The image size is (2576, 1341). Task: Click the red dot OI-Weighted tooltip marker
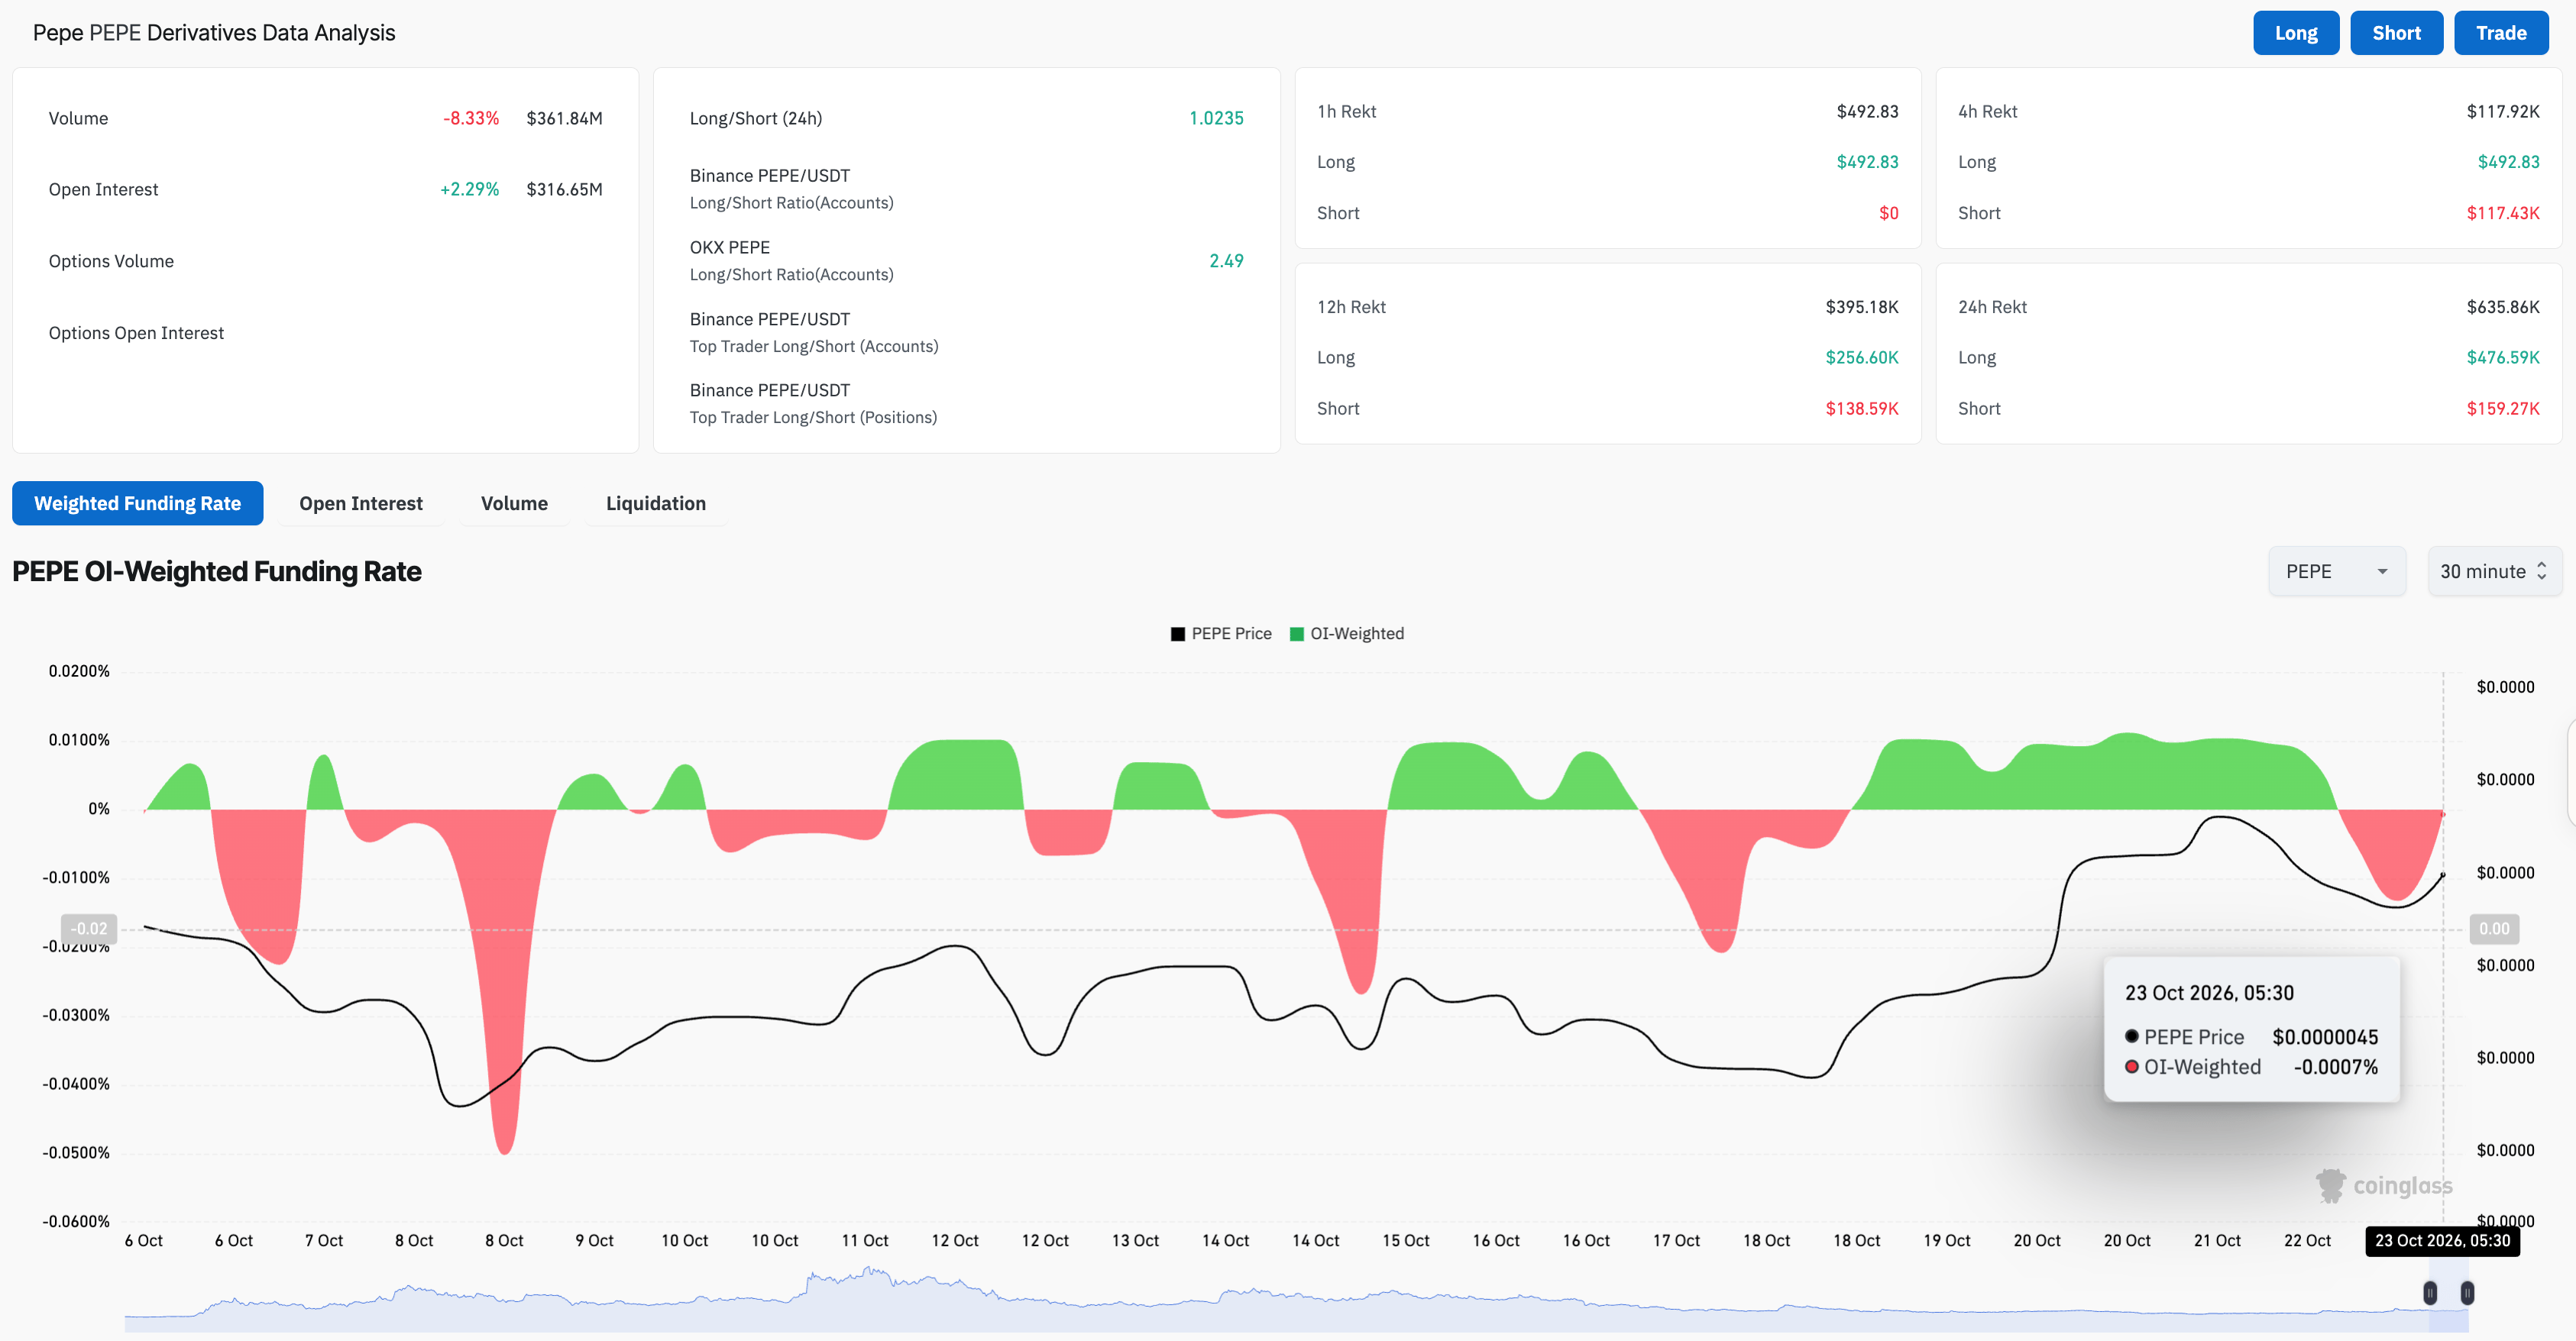2131,1066
